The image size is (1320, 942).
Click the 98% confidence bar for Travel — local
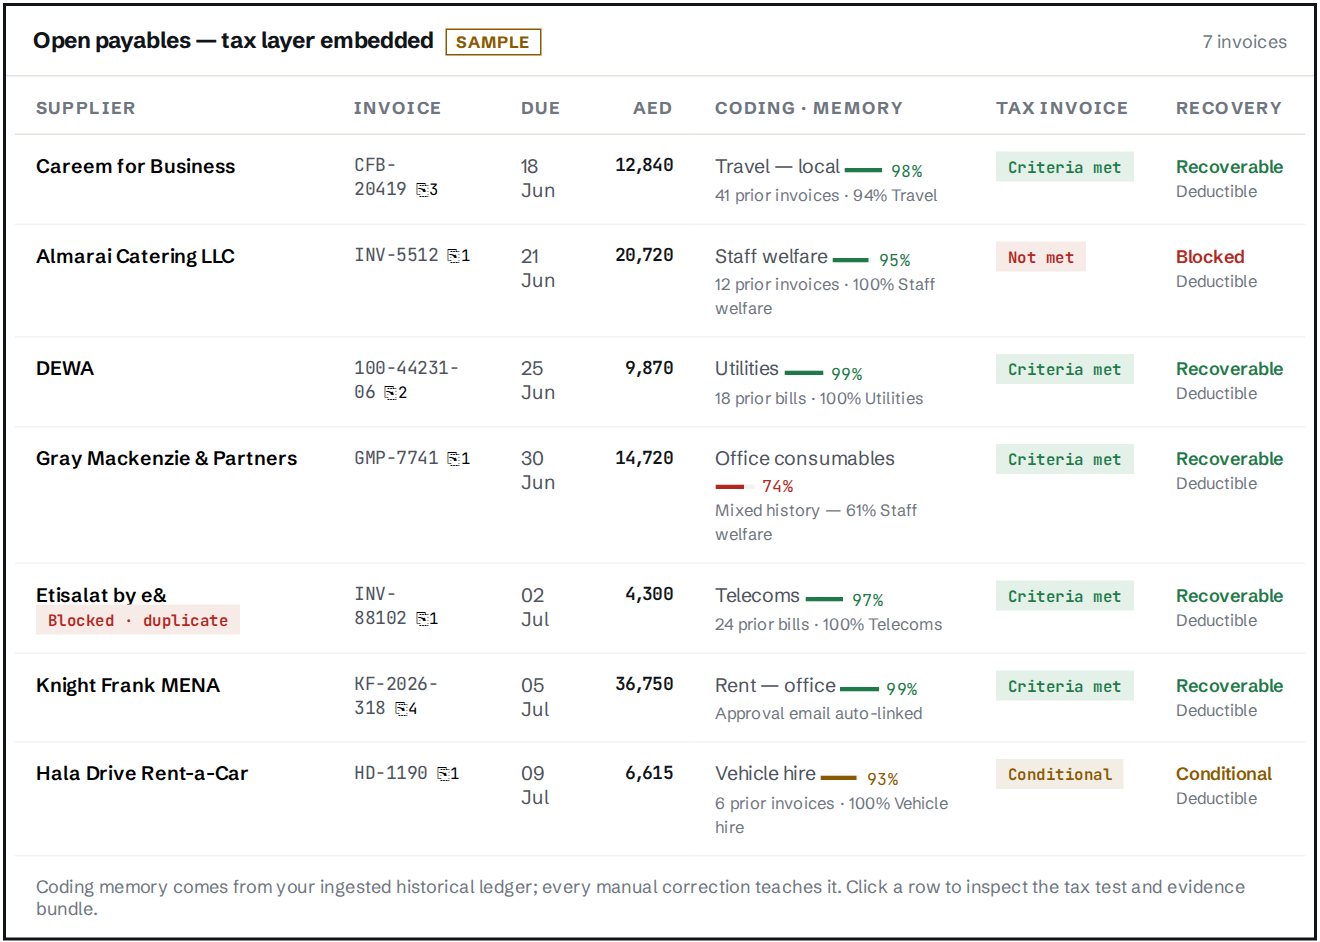pyautogui.click(x=863, y=170)
